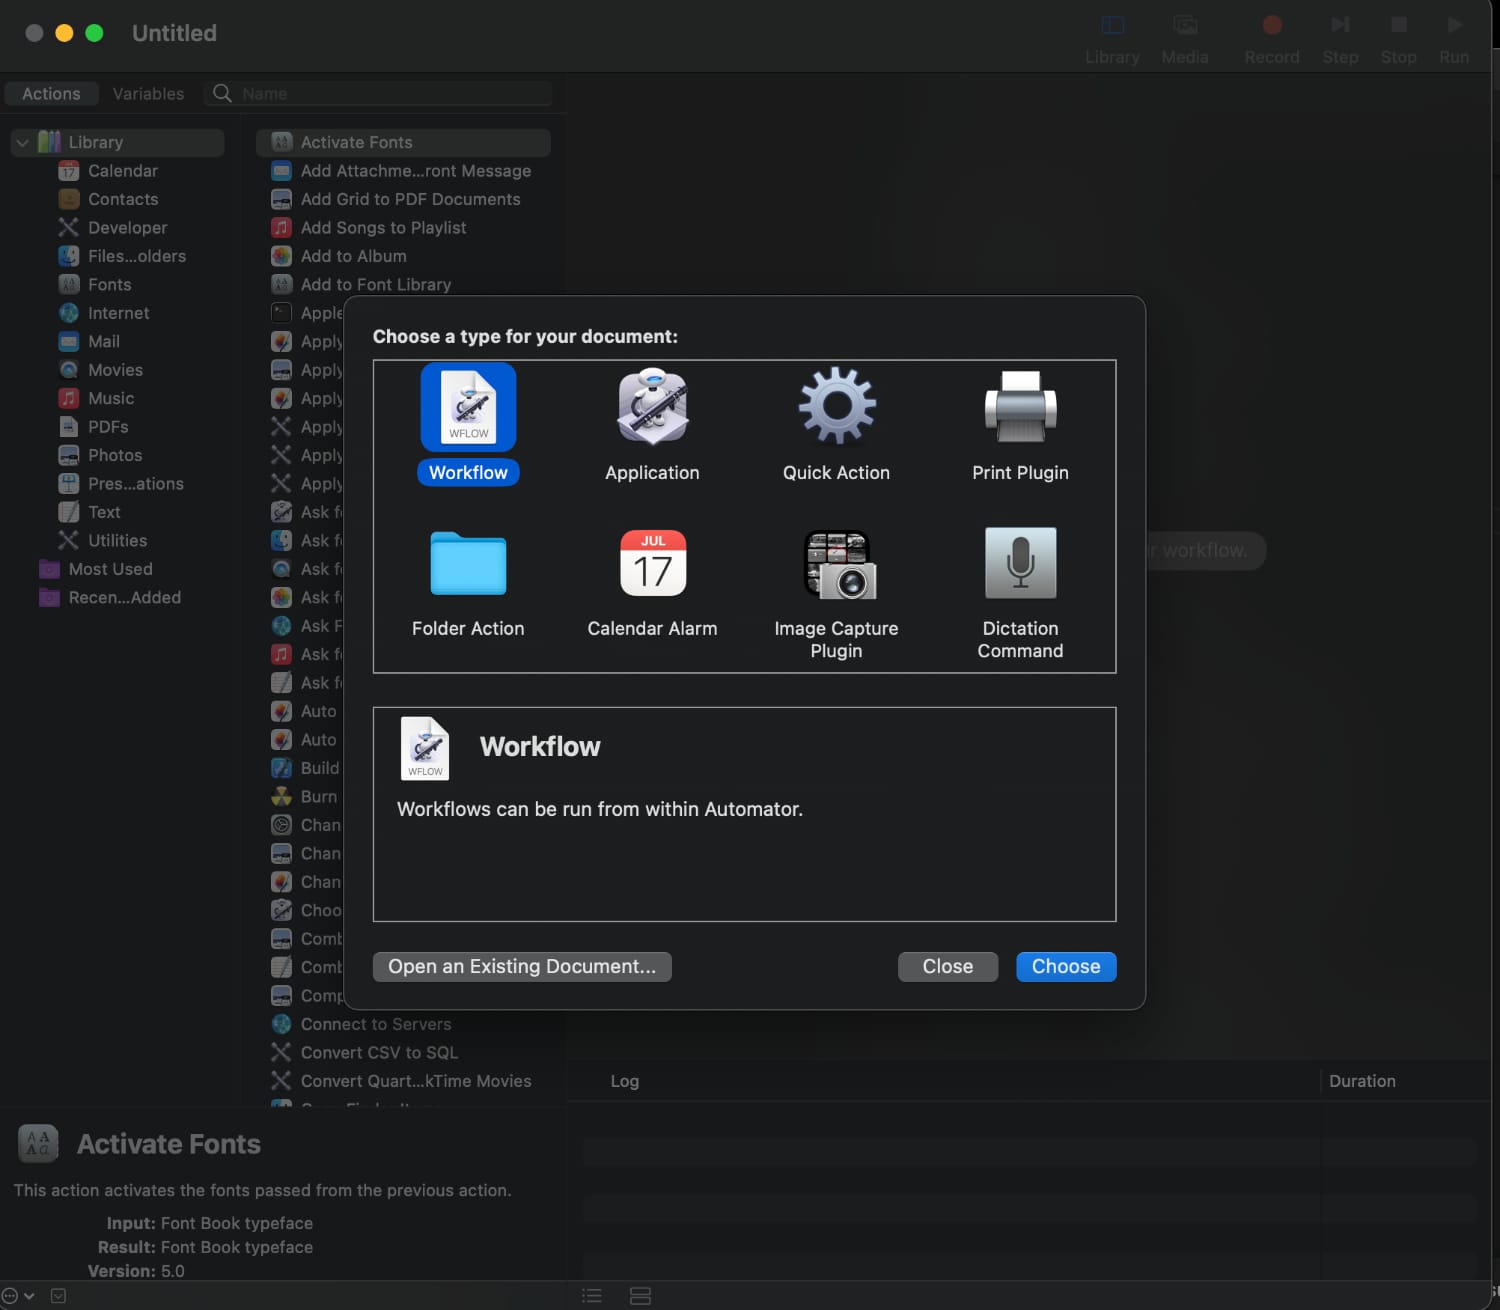This screenshot has width=1500, height=1310.
Task: Choose the Quick Action gear icon
Action: pos(837,405)
